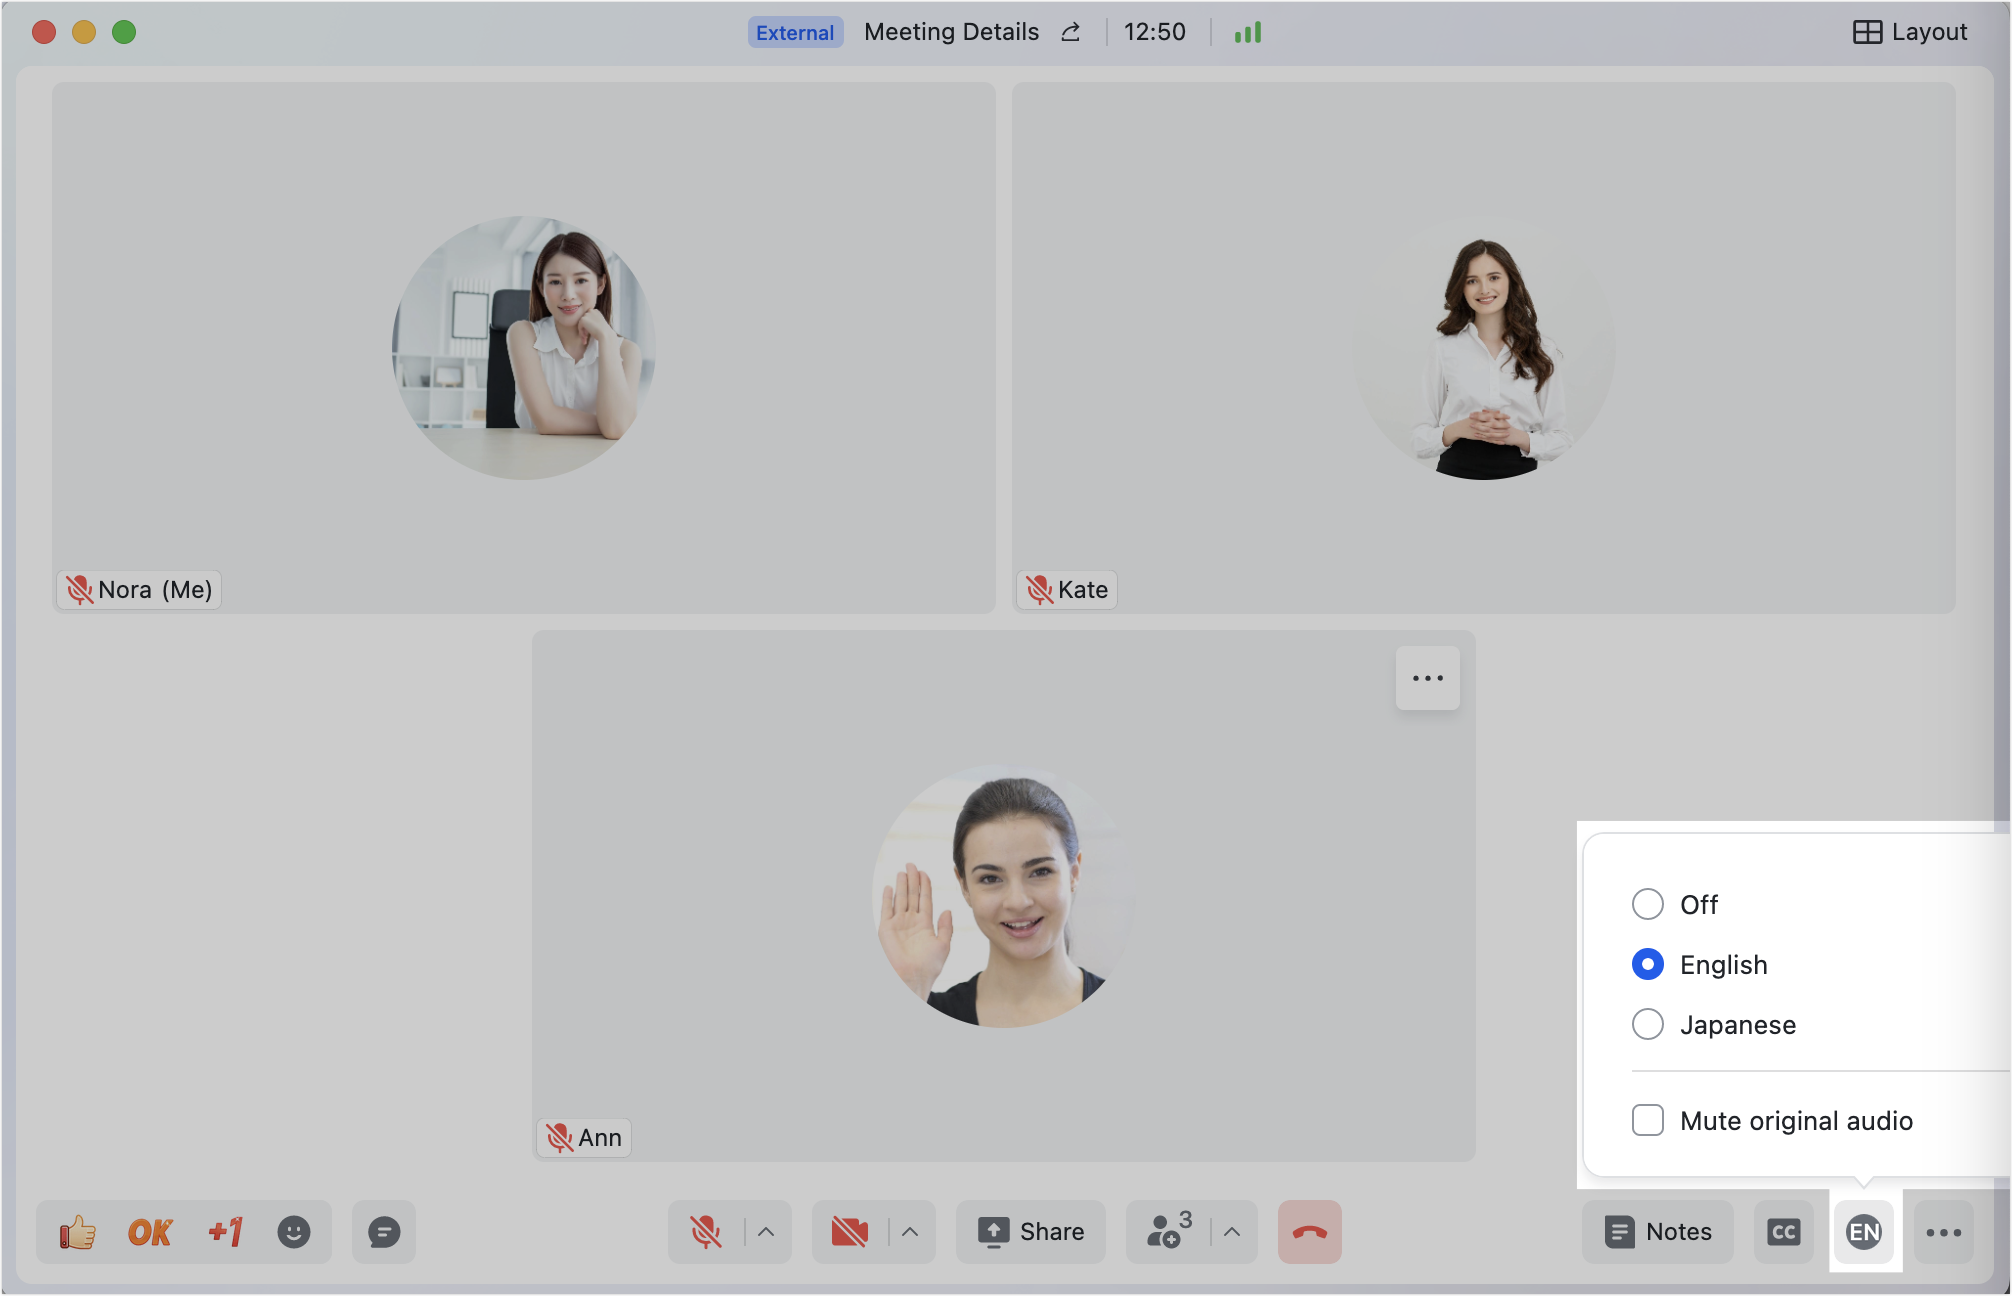Select the Off interpretation option
2012x1296 pixels.
pos(1648,904)
